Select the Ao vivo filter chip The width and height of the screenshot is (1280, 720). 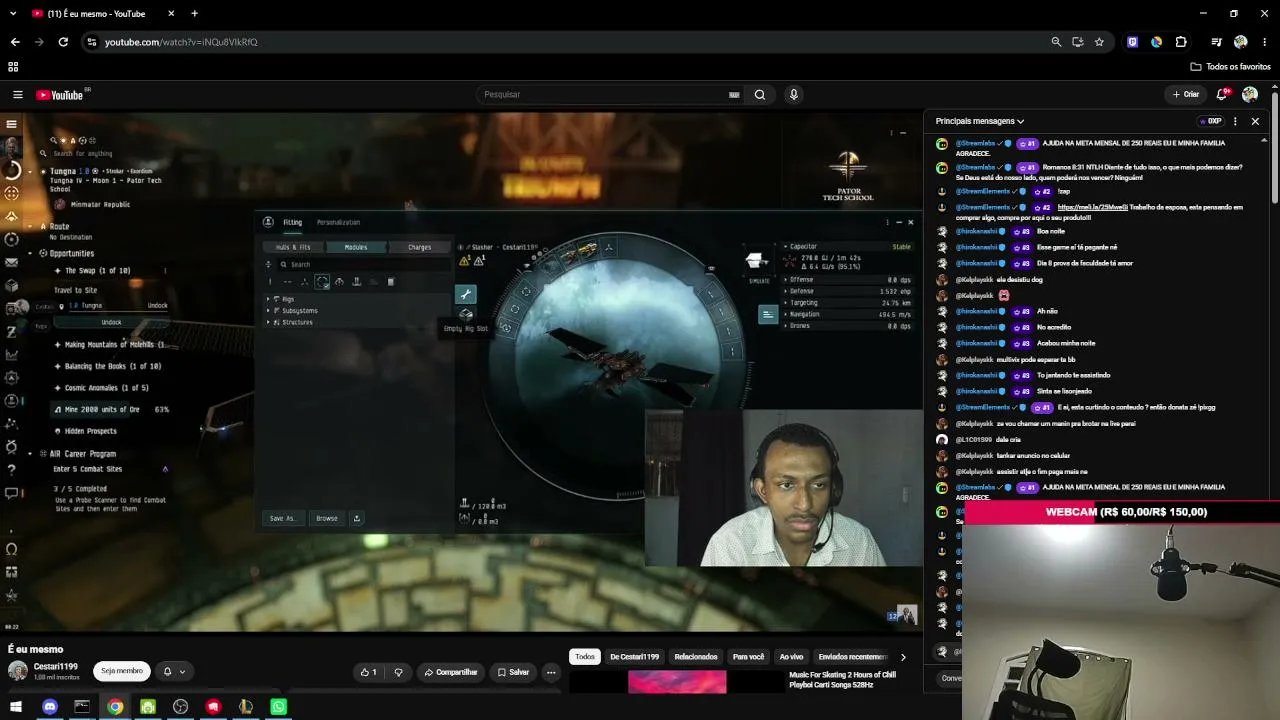[x=791, y=657]
